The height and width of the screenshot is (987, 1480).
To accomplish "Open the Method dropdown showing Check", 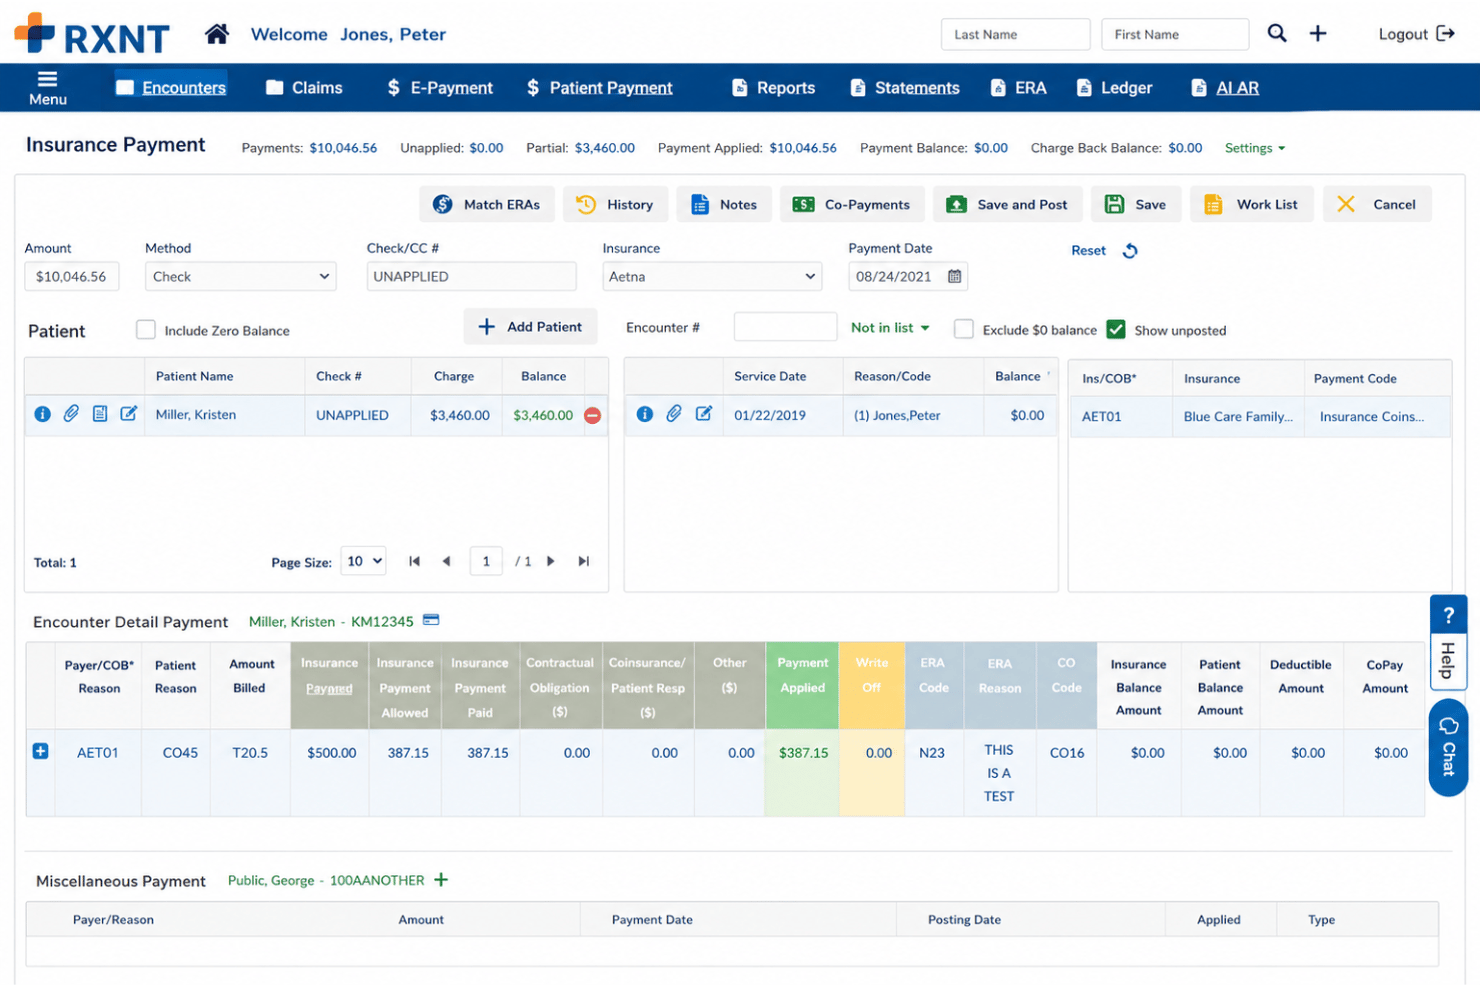I will (240, 277).
